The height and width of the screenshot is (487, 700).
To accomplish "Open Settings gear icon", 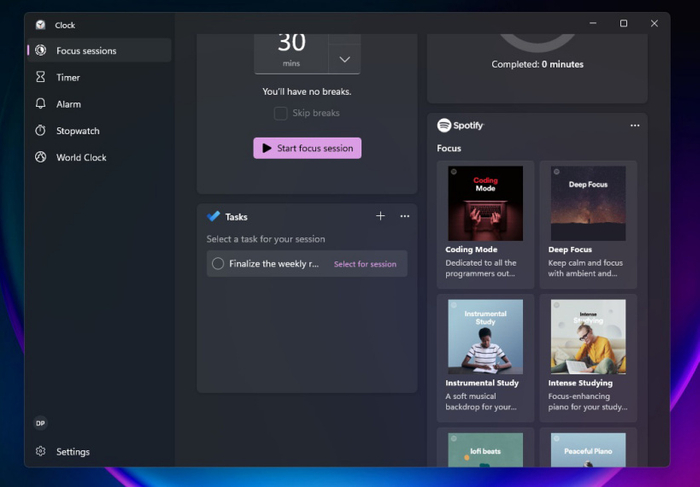I will tap(41, 451).
